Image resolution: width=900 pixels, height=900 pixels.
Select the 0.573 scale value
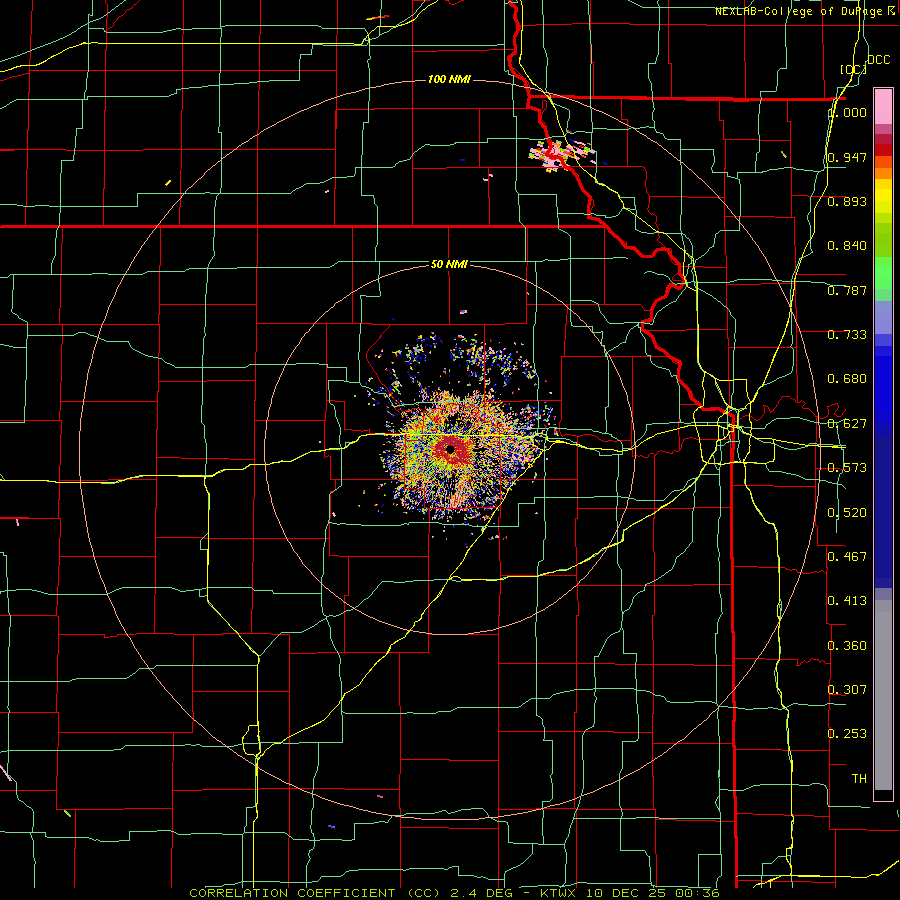(847, 468)
